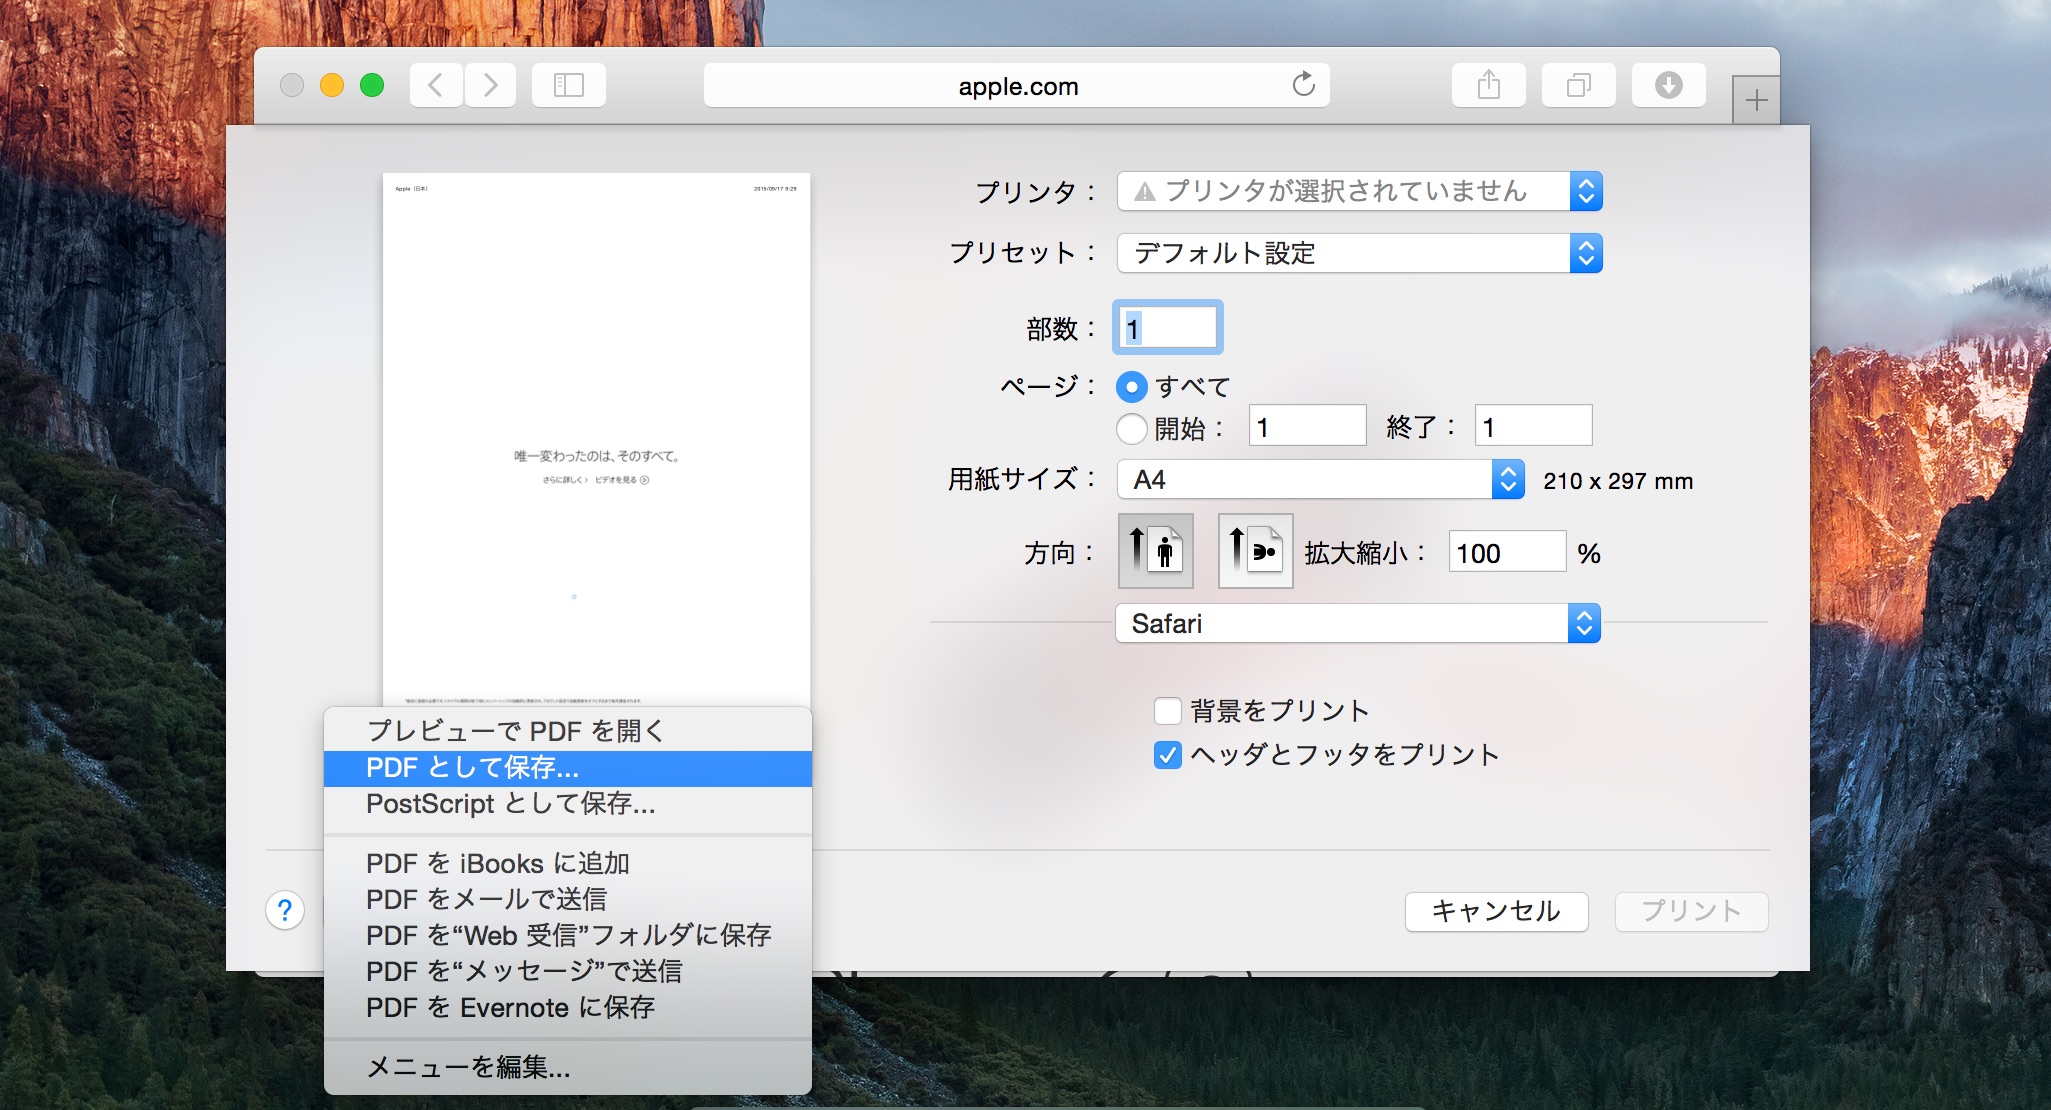Click the Safari back navigation arrow
This screenshot has height=1110, width=2051.
point(436,85)
